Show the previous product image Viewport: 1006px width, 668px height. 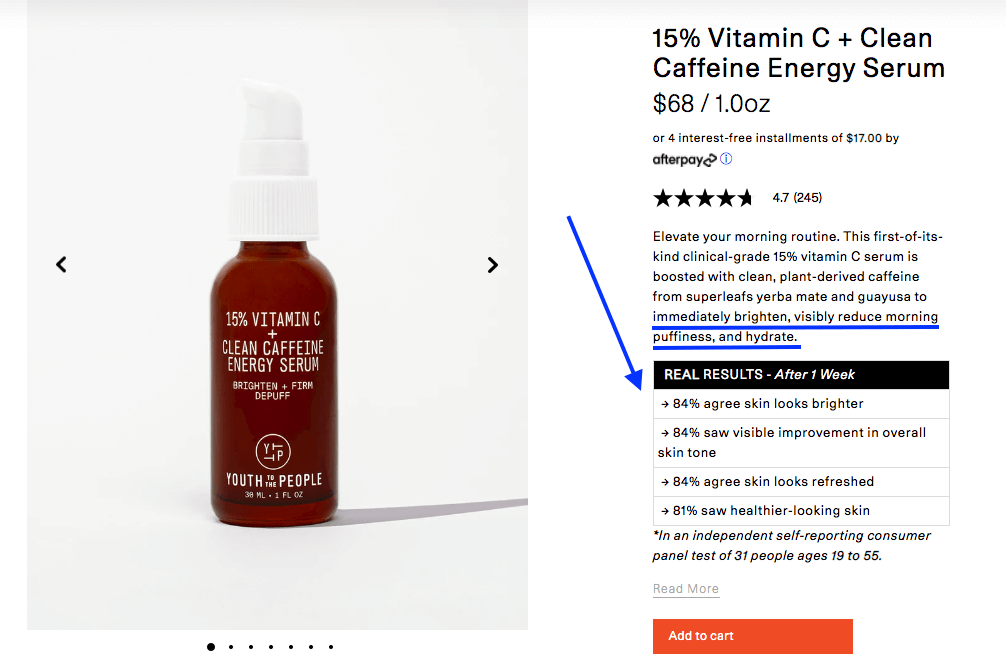click(x=61, y=264)
